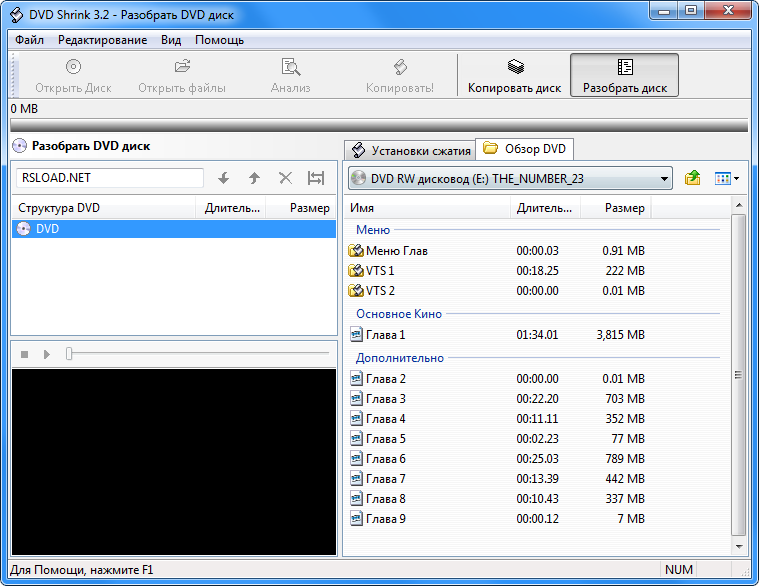Click the 00:18.25 duration of VTS 1
This screenshot has width=759, height=586.
pyautogui.click(x=537, y=270)
